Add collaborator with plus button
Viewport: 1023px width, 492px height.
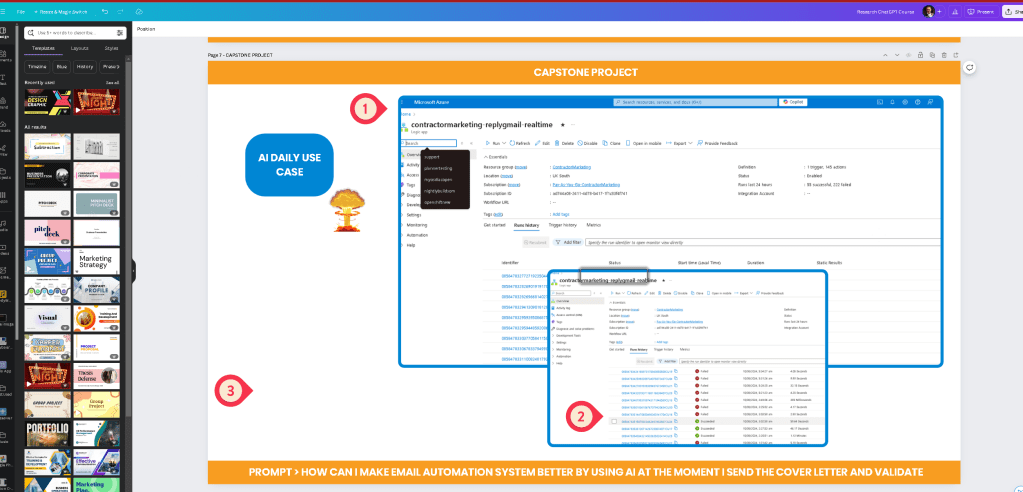point(939,12)
